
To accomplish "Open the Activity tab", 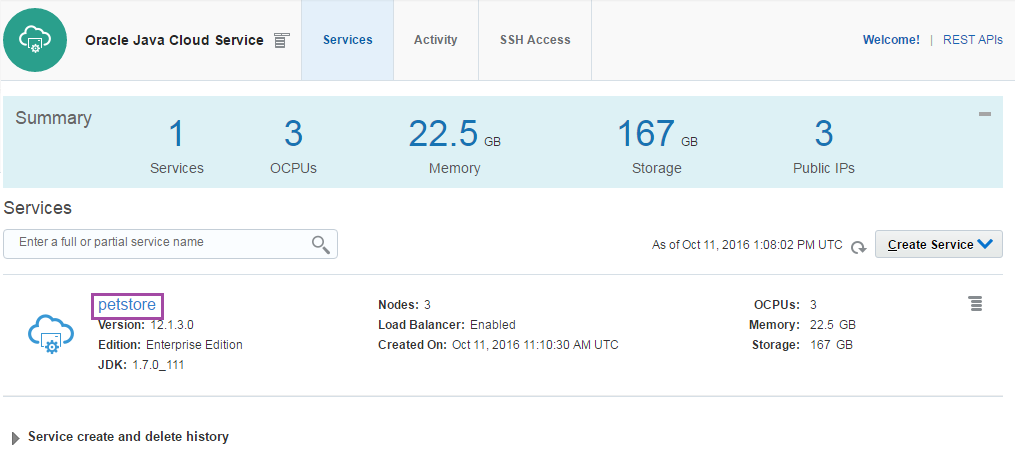I will point(436,40).
